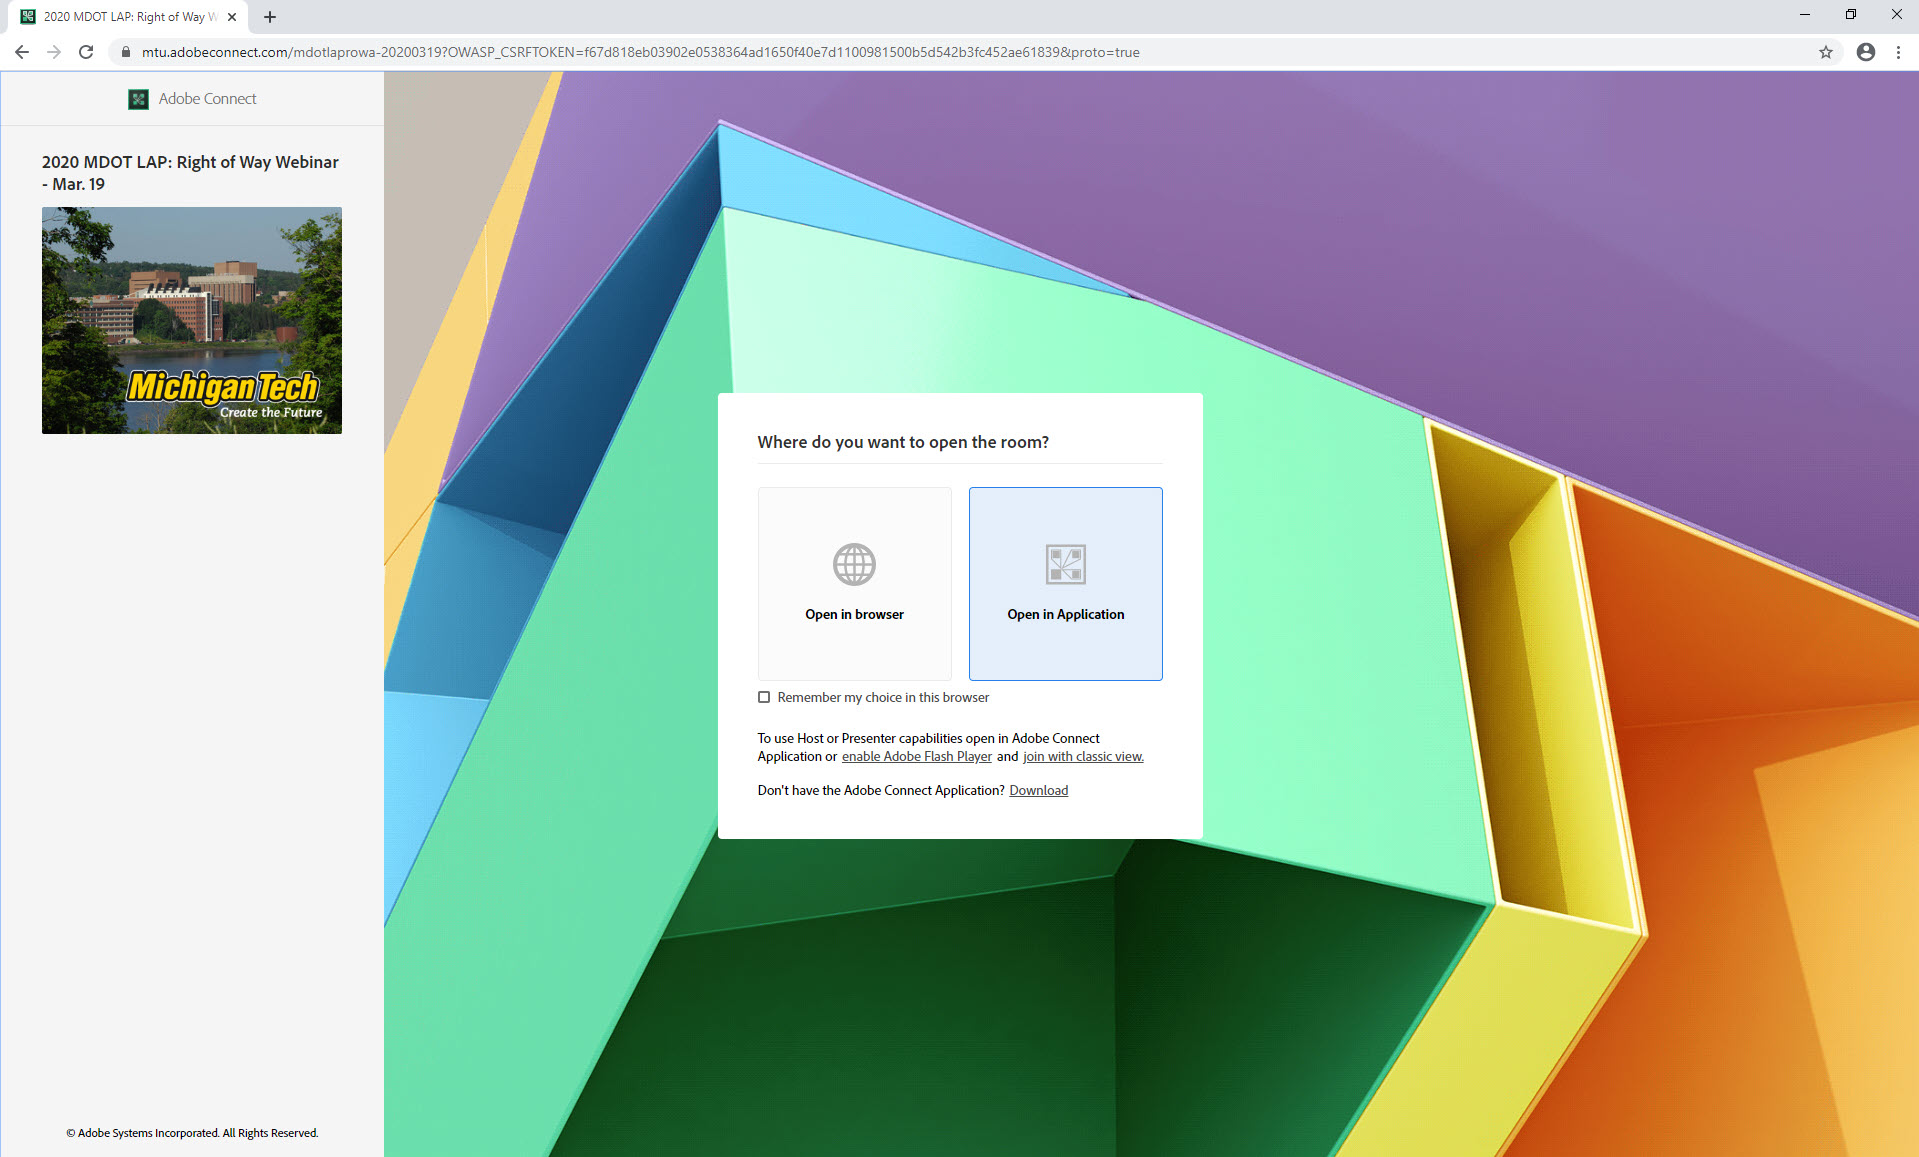Click the globe icon for browser option

coord(854,565)
